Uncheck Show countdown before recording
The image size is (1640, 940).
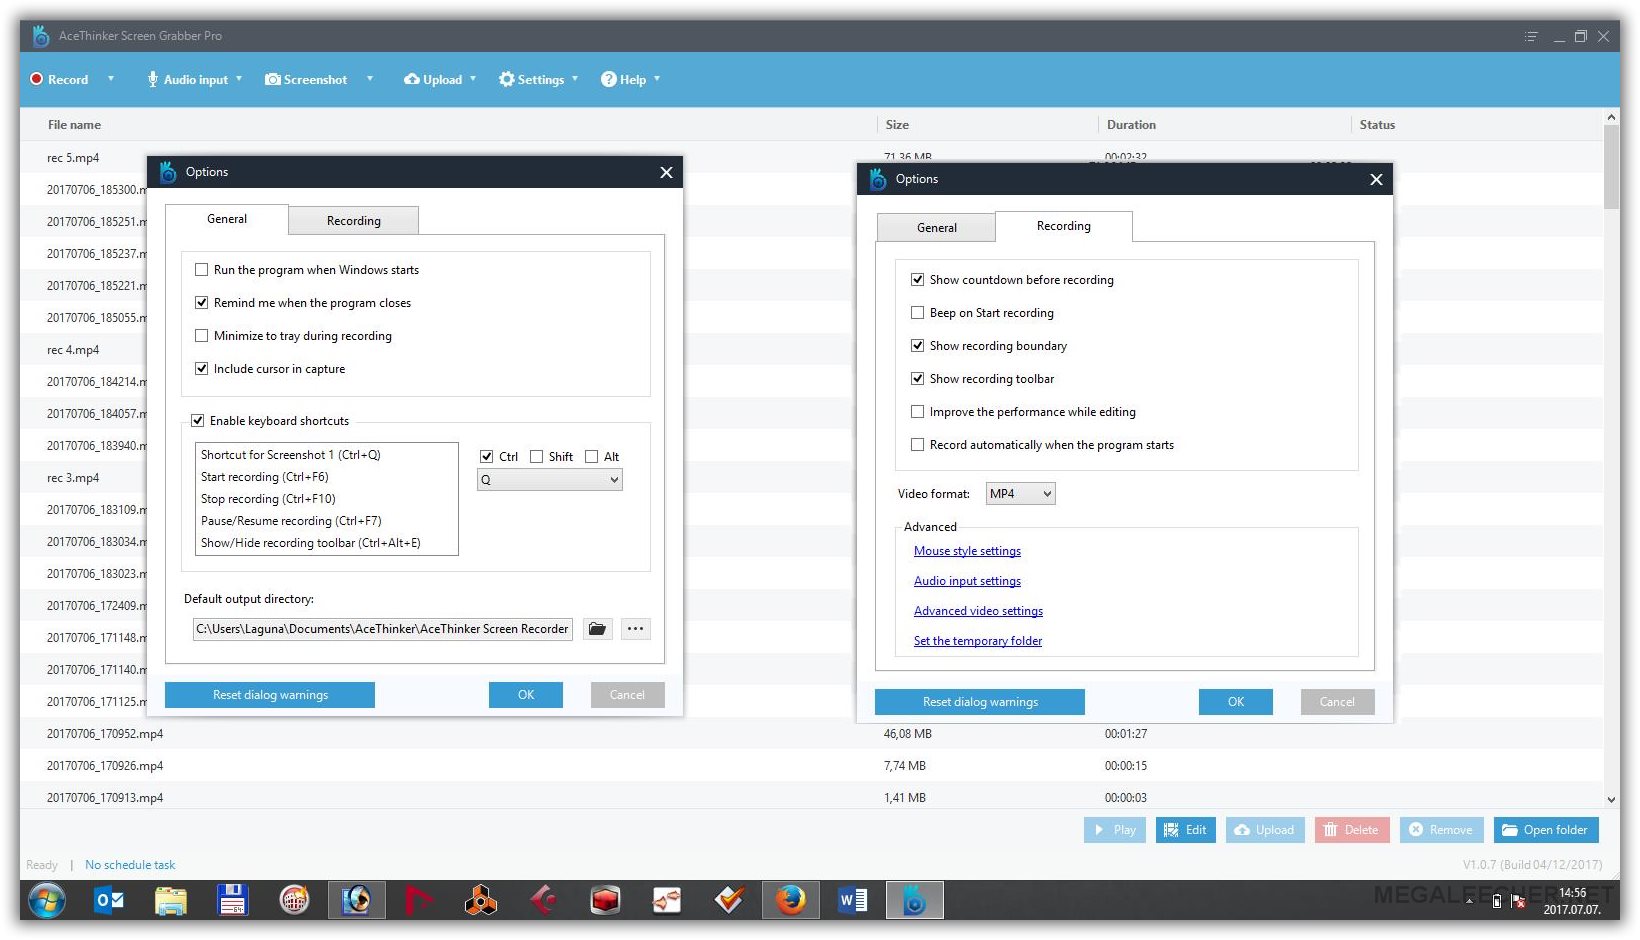918,280
